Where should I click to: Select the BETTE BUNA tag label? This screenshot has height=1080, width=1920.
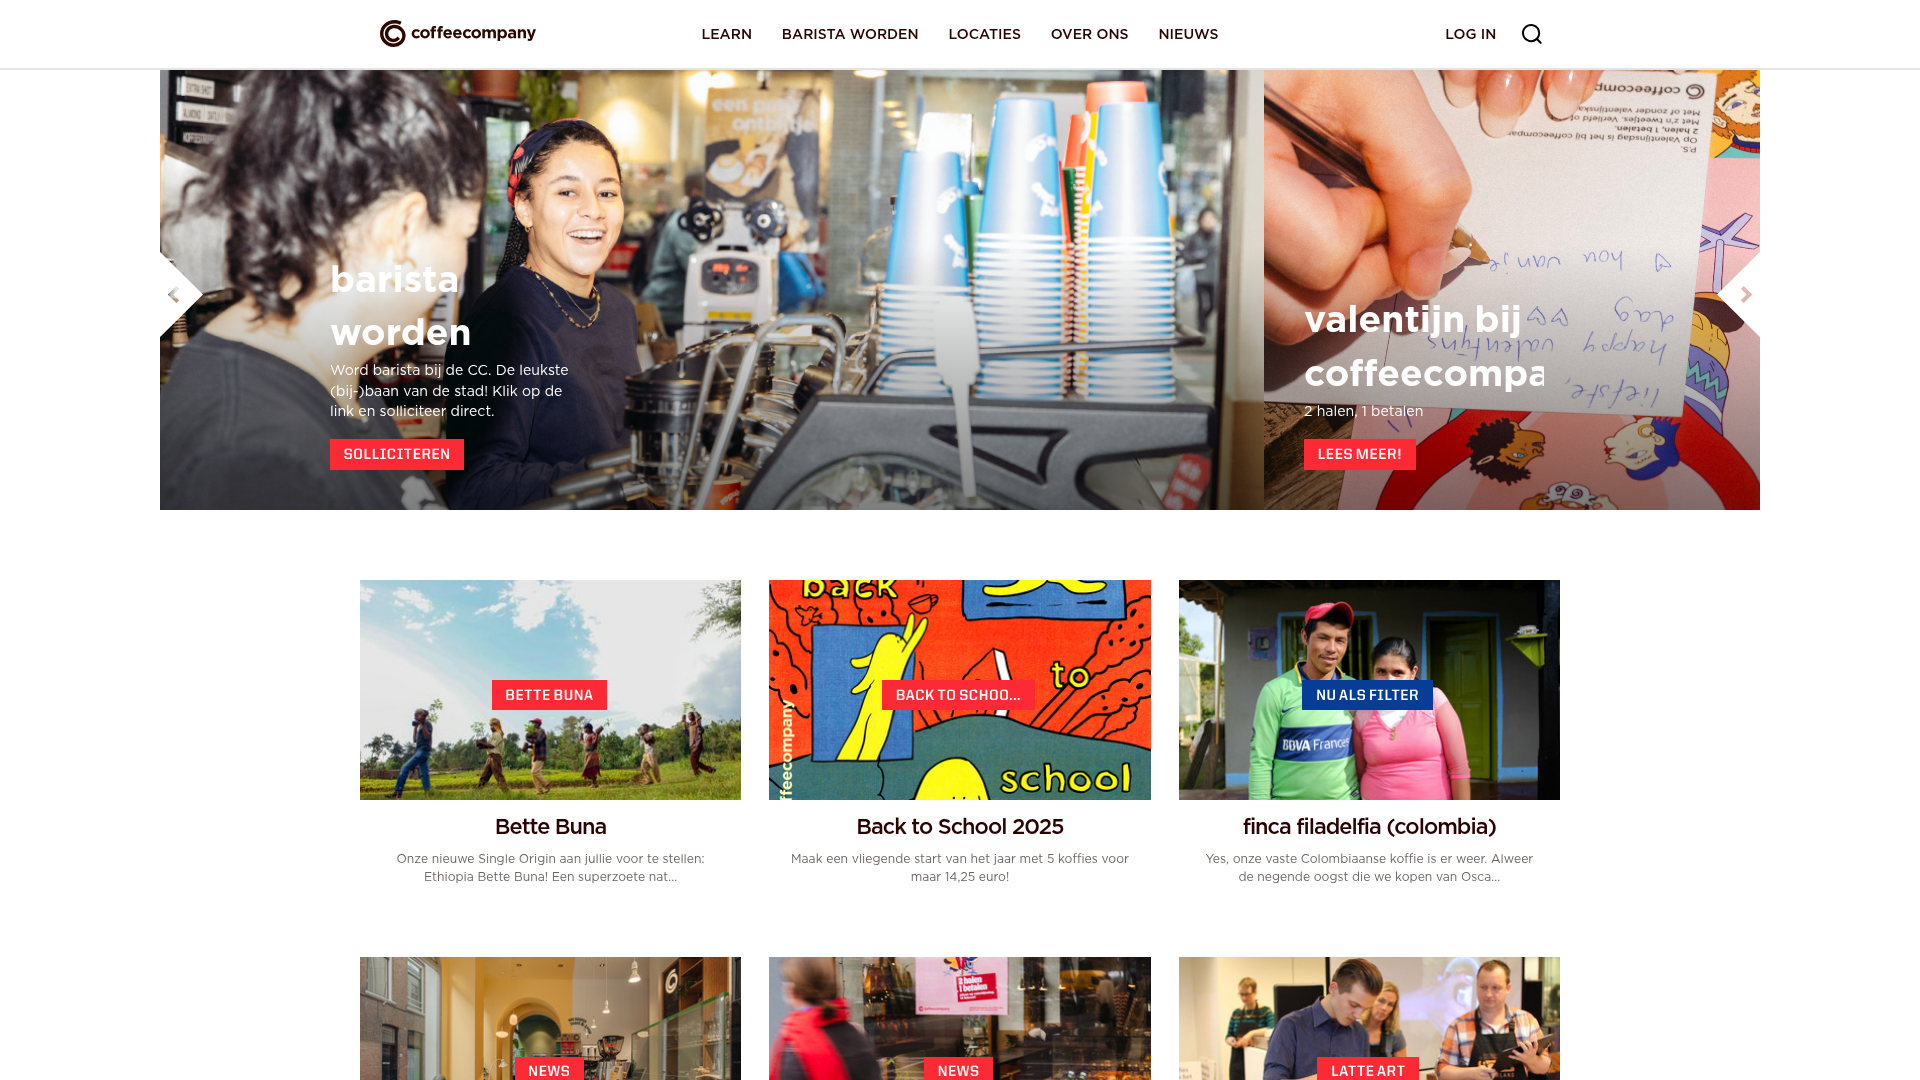point(549,695)
